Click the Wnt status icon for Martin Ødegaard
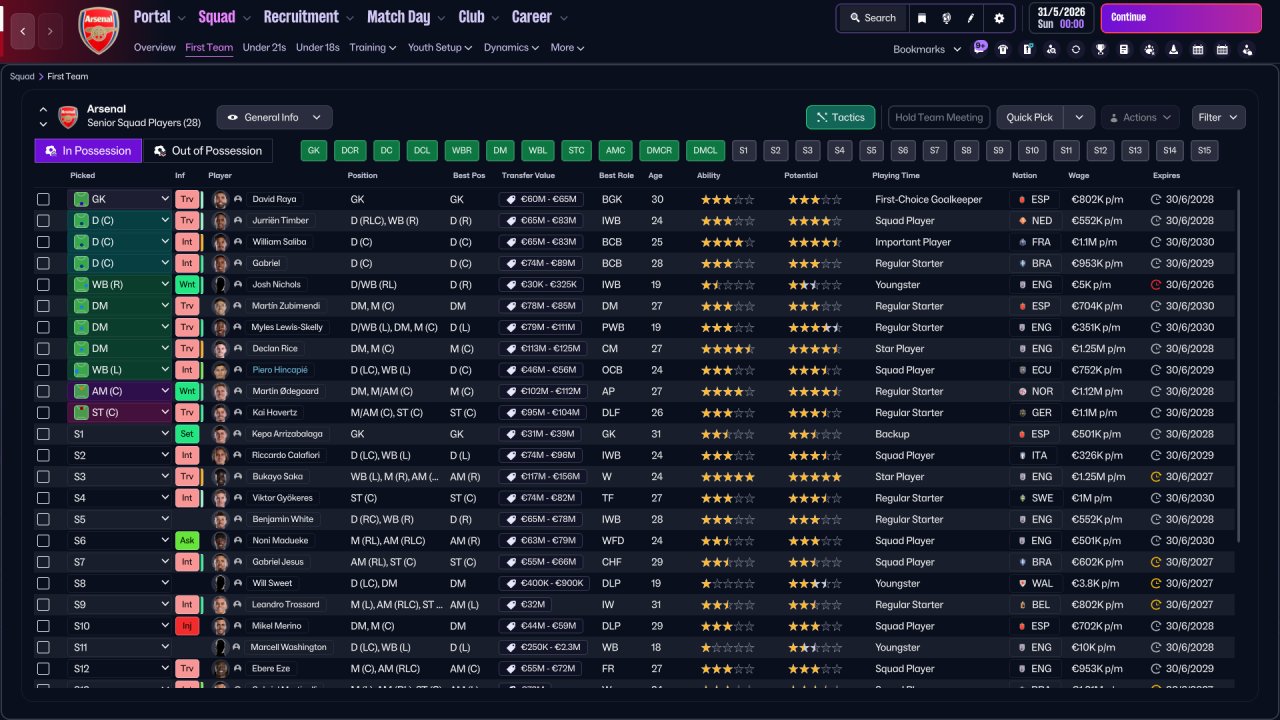The image size is (1280, 720). (x=186, y=391)
